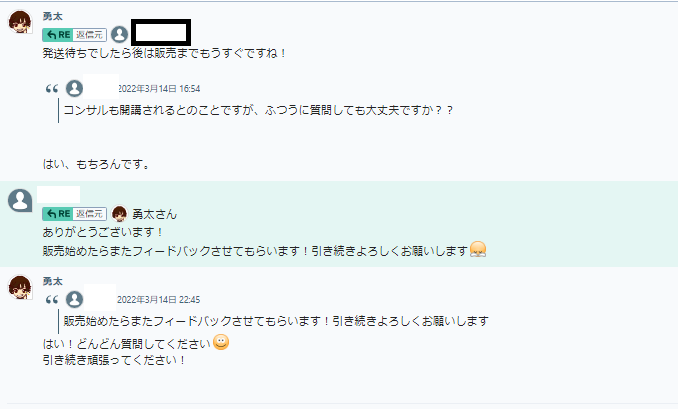The image size is (678, 409).
Task: Click 勇太's avatar on the bottom message
Action: [x=19, y=288]
